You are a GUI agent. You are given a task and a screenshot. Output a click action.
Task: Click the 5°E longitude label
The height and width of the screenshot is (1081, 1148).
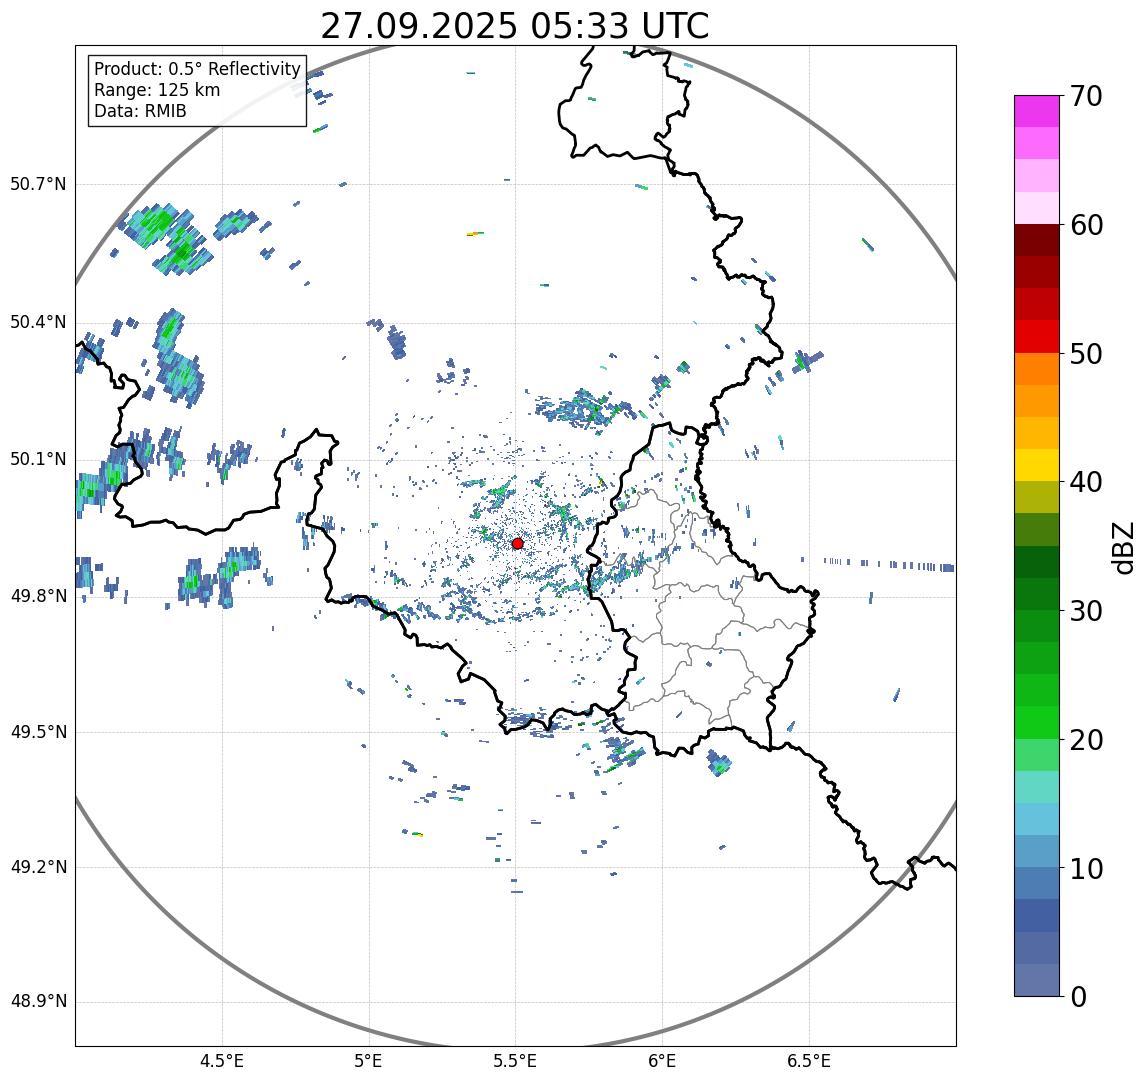368,1061
